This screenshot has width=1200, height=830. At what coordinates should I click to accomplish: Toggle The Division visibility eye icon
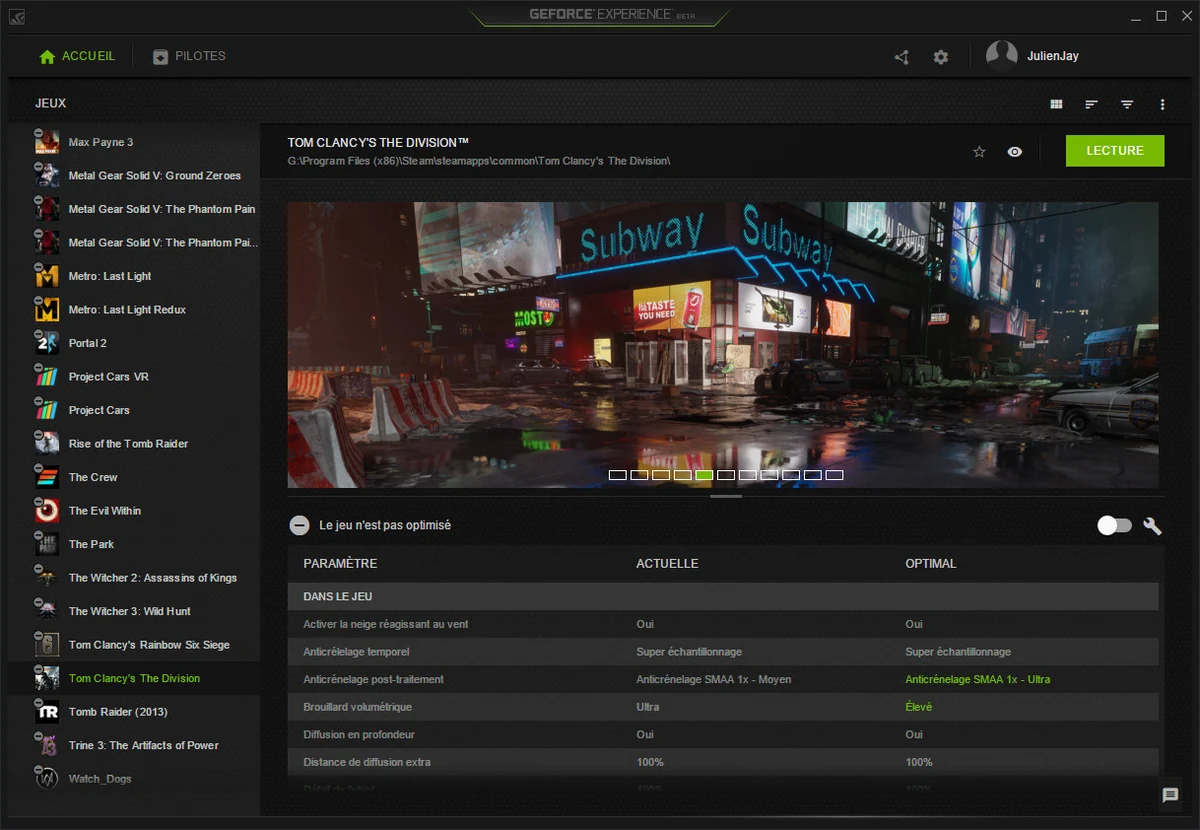click(x=1015, y=152)
